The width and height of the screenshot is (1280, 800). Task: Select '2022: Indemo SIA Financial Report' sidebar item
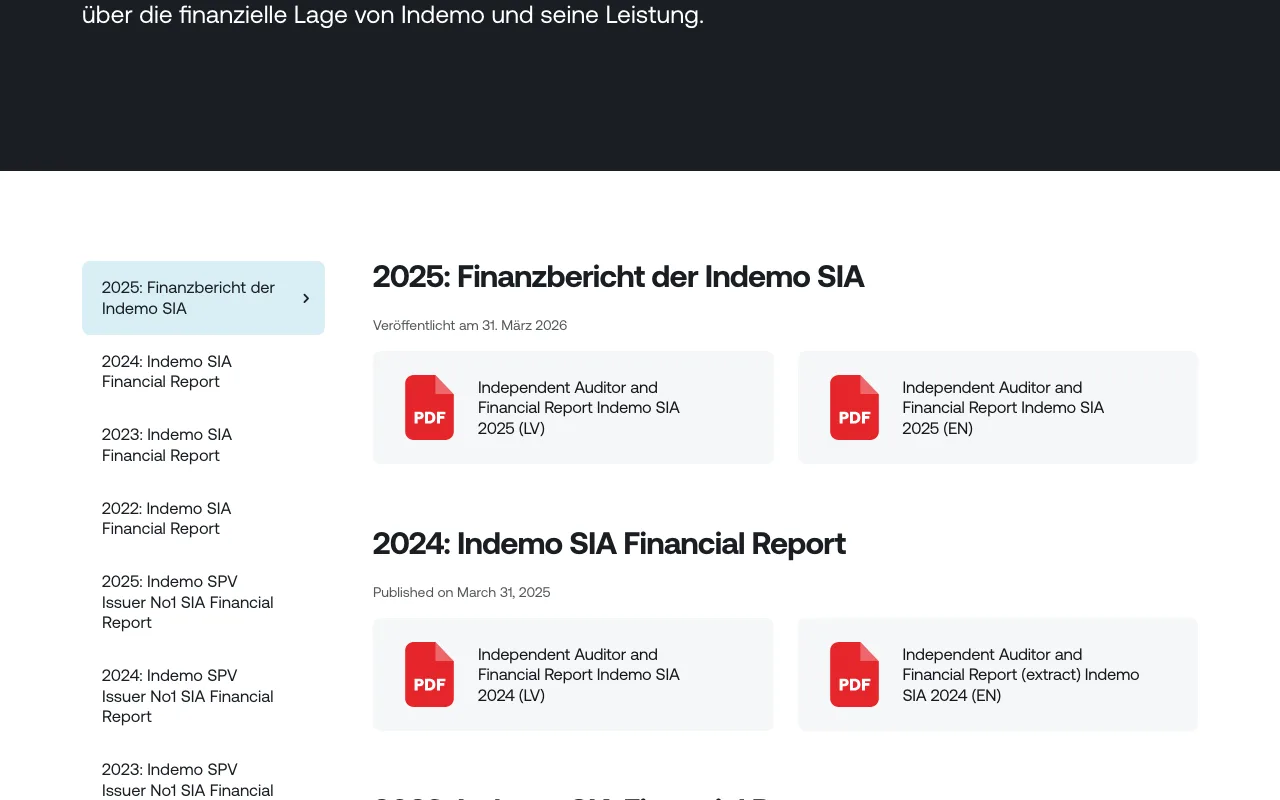pyautogui.click(x=203, y=518)
